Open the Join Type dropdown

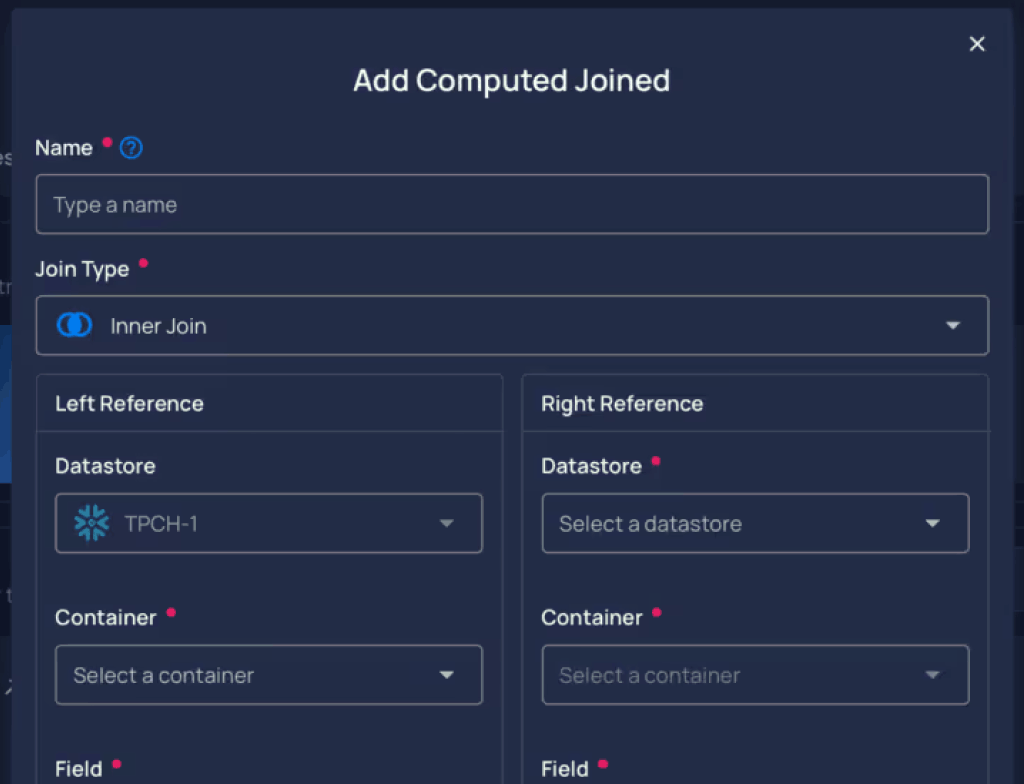(512, 325)
